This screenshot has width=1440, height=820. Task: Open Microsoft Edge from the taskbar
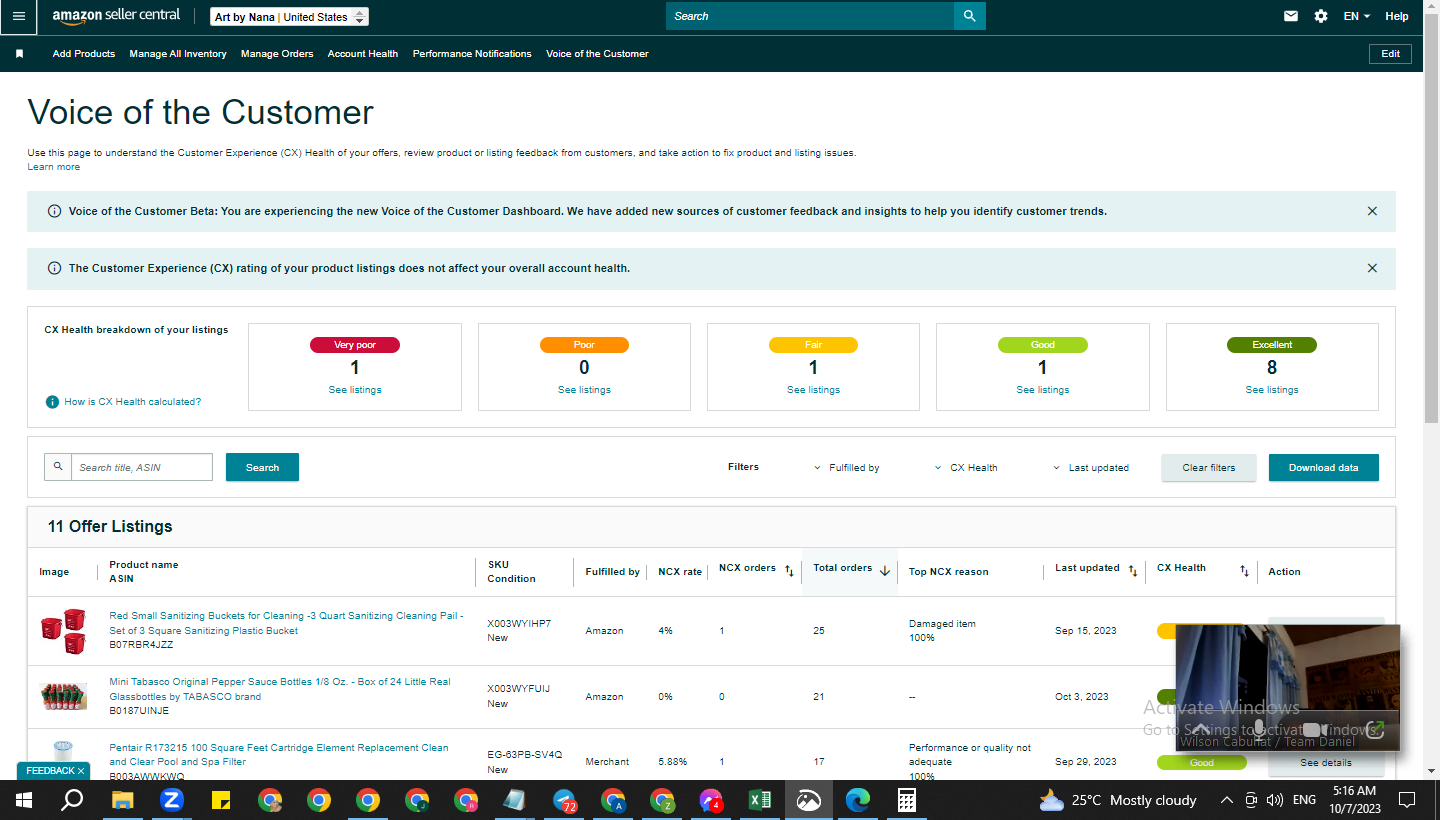pyautogui.click(x=858, y=800)
